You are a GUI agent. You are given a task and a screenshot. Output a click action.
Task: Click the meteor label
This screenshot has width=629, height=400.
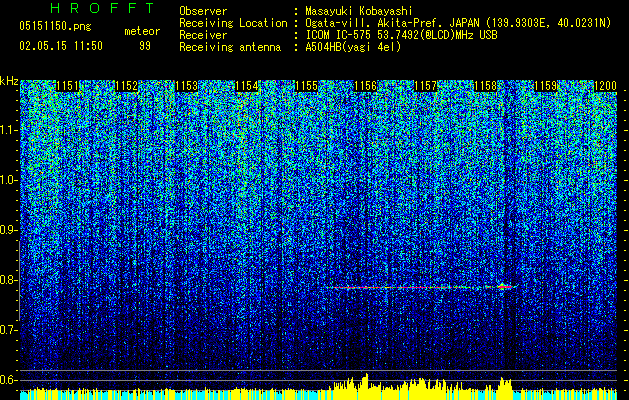[x=142, y=31]
